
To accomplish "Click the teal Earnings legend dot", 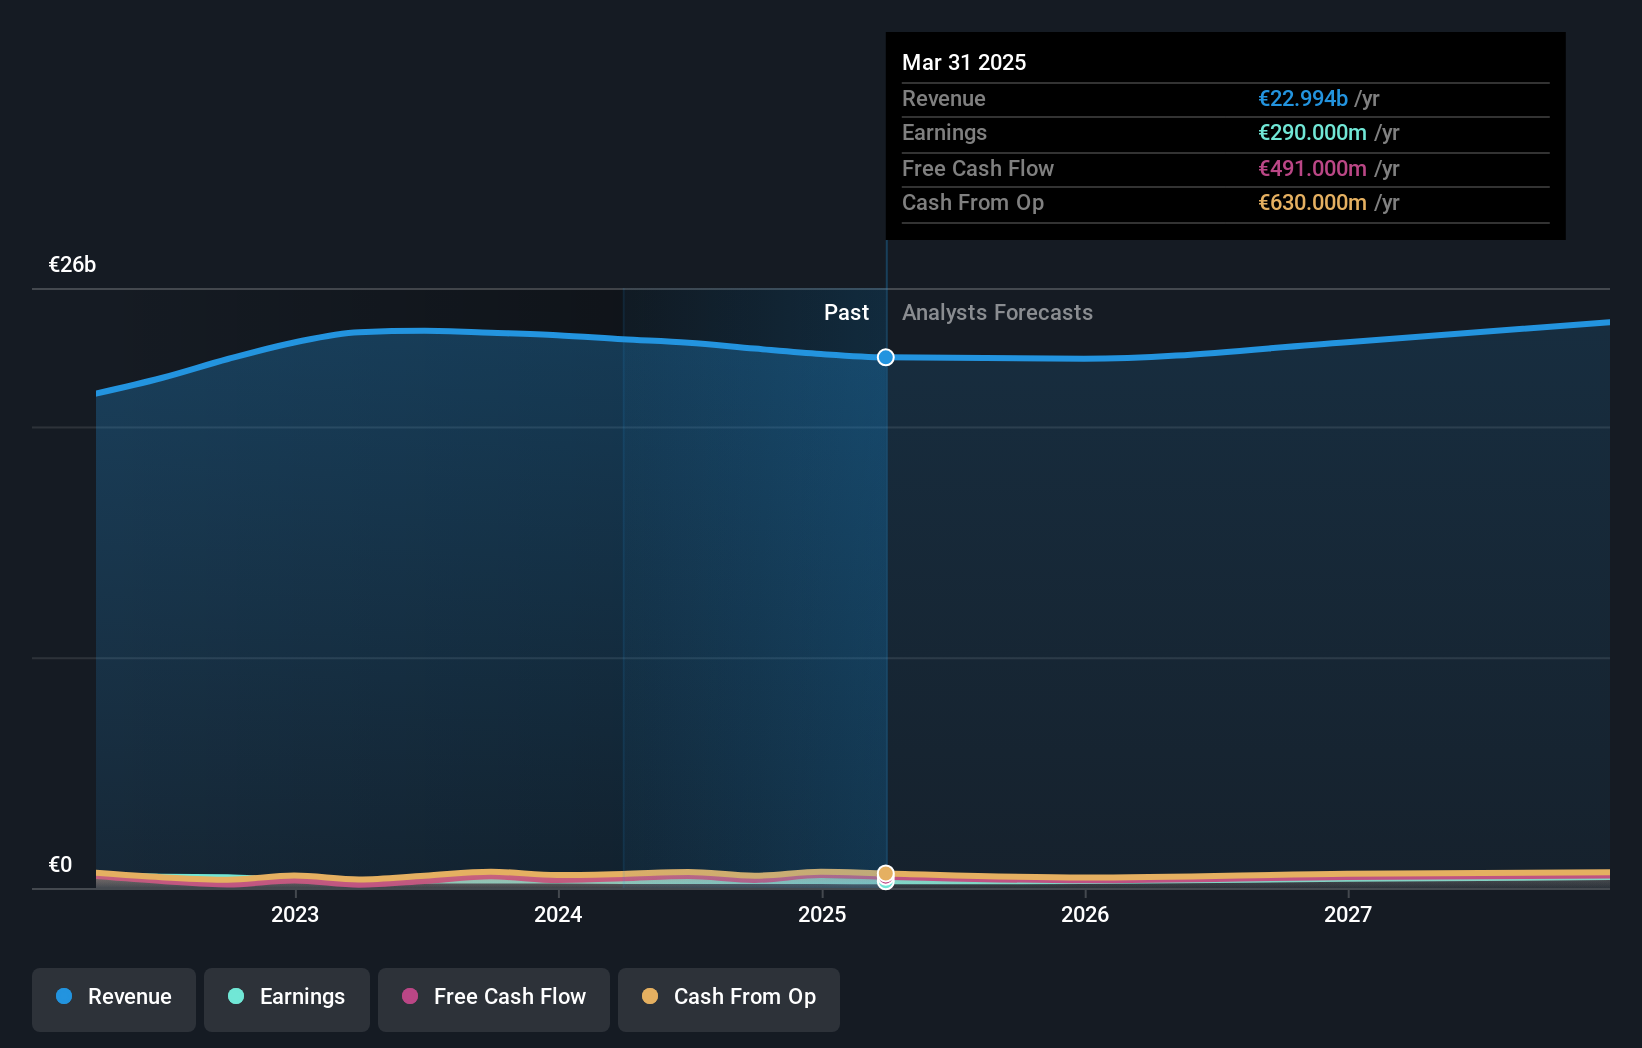I will 236,996.
